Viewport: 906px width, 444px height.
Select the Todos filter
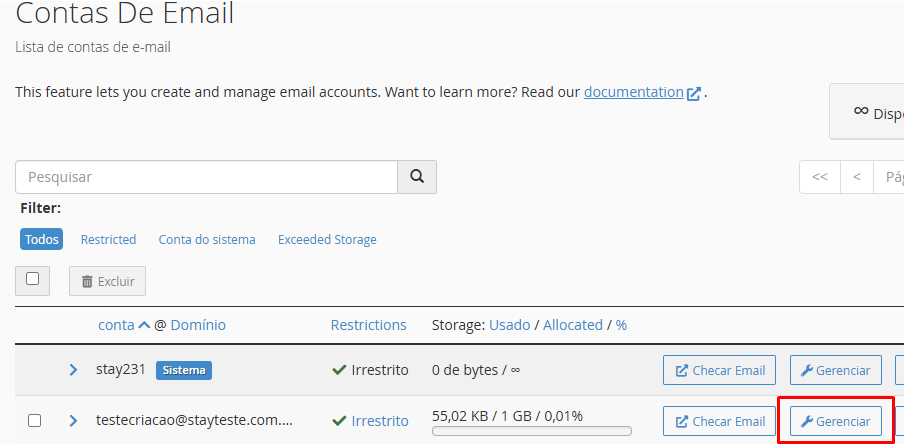click(x=41, y=240)
